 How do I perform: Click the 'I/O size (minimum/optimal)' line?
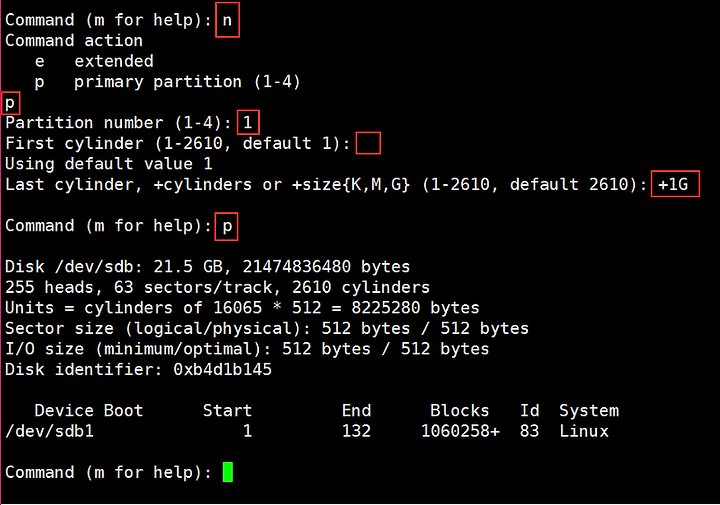[x=247, y=349]
